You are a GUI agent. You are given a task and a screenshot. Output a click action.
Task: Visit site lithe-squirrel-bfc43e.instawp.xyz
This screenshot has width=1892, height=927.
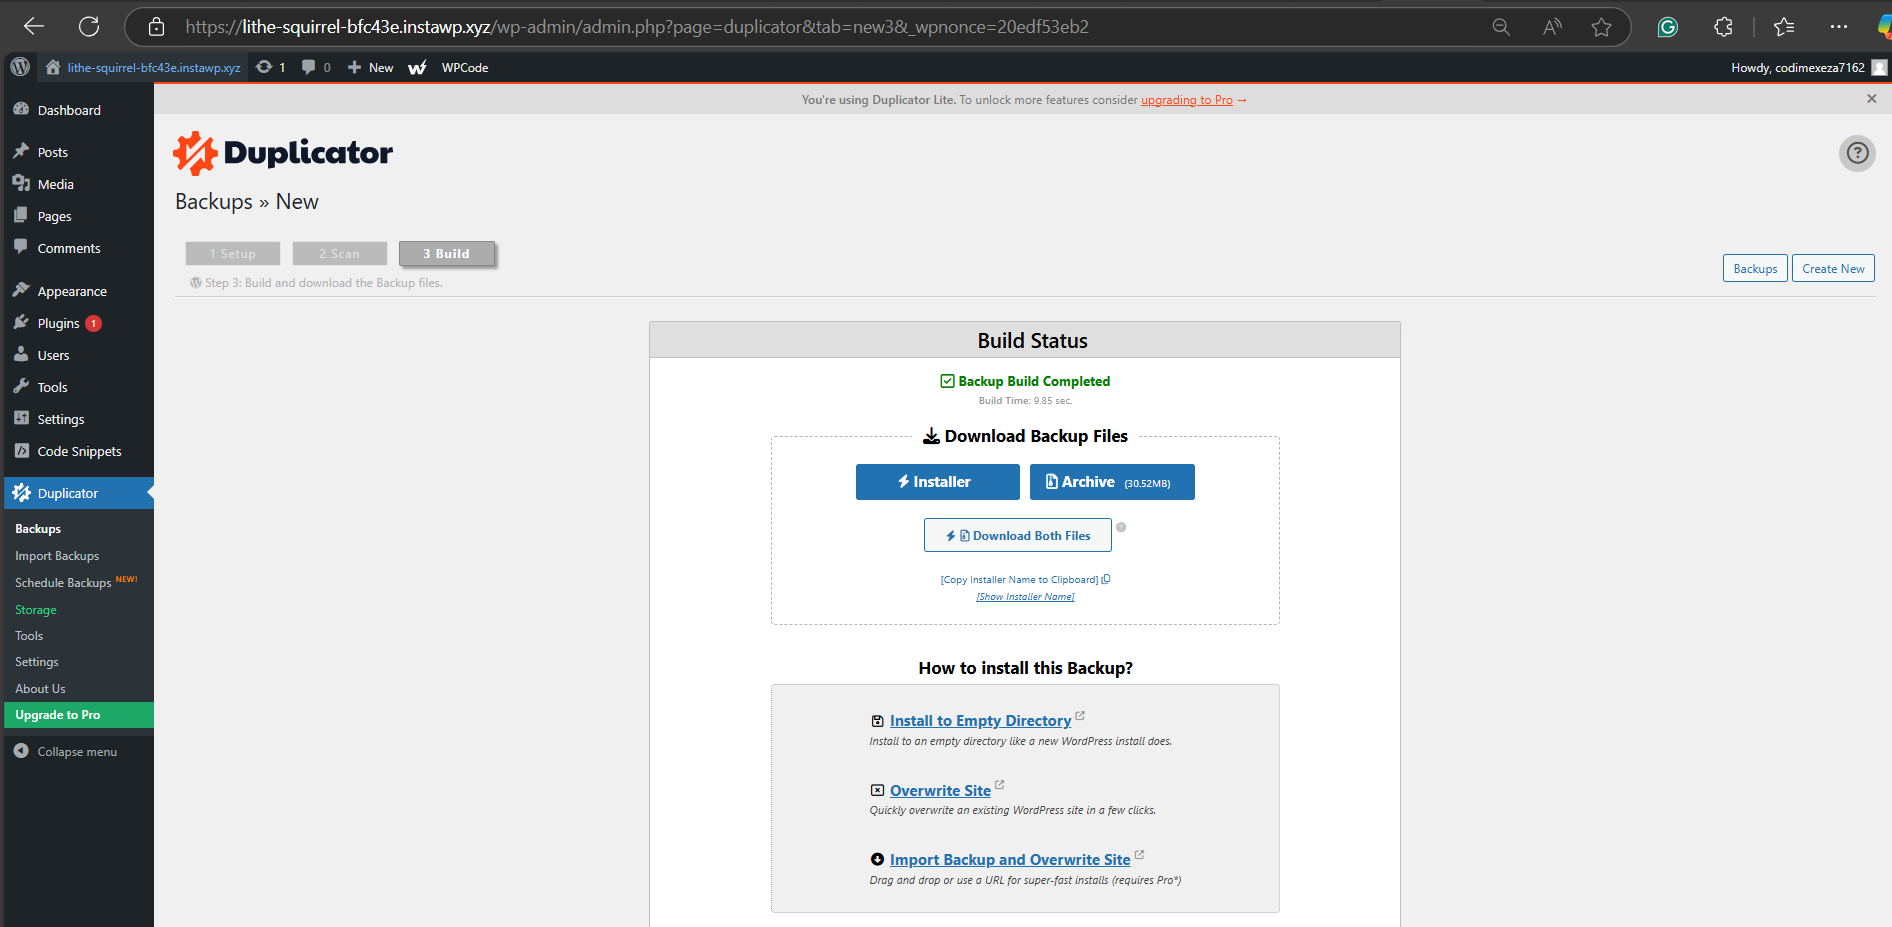[x=143, y=67]
